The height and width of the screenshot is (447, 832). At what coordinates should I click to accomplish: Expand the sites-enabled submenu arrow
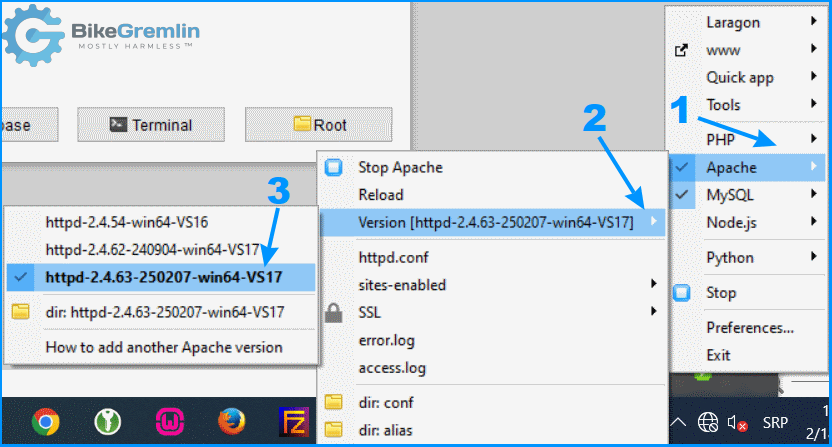pos(654,283)
